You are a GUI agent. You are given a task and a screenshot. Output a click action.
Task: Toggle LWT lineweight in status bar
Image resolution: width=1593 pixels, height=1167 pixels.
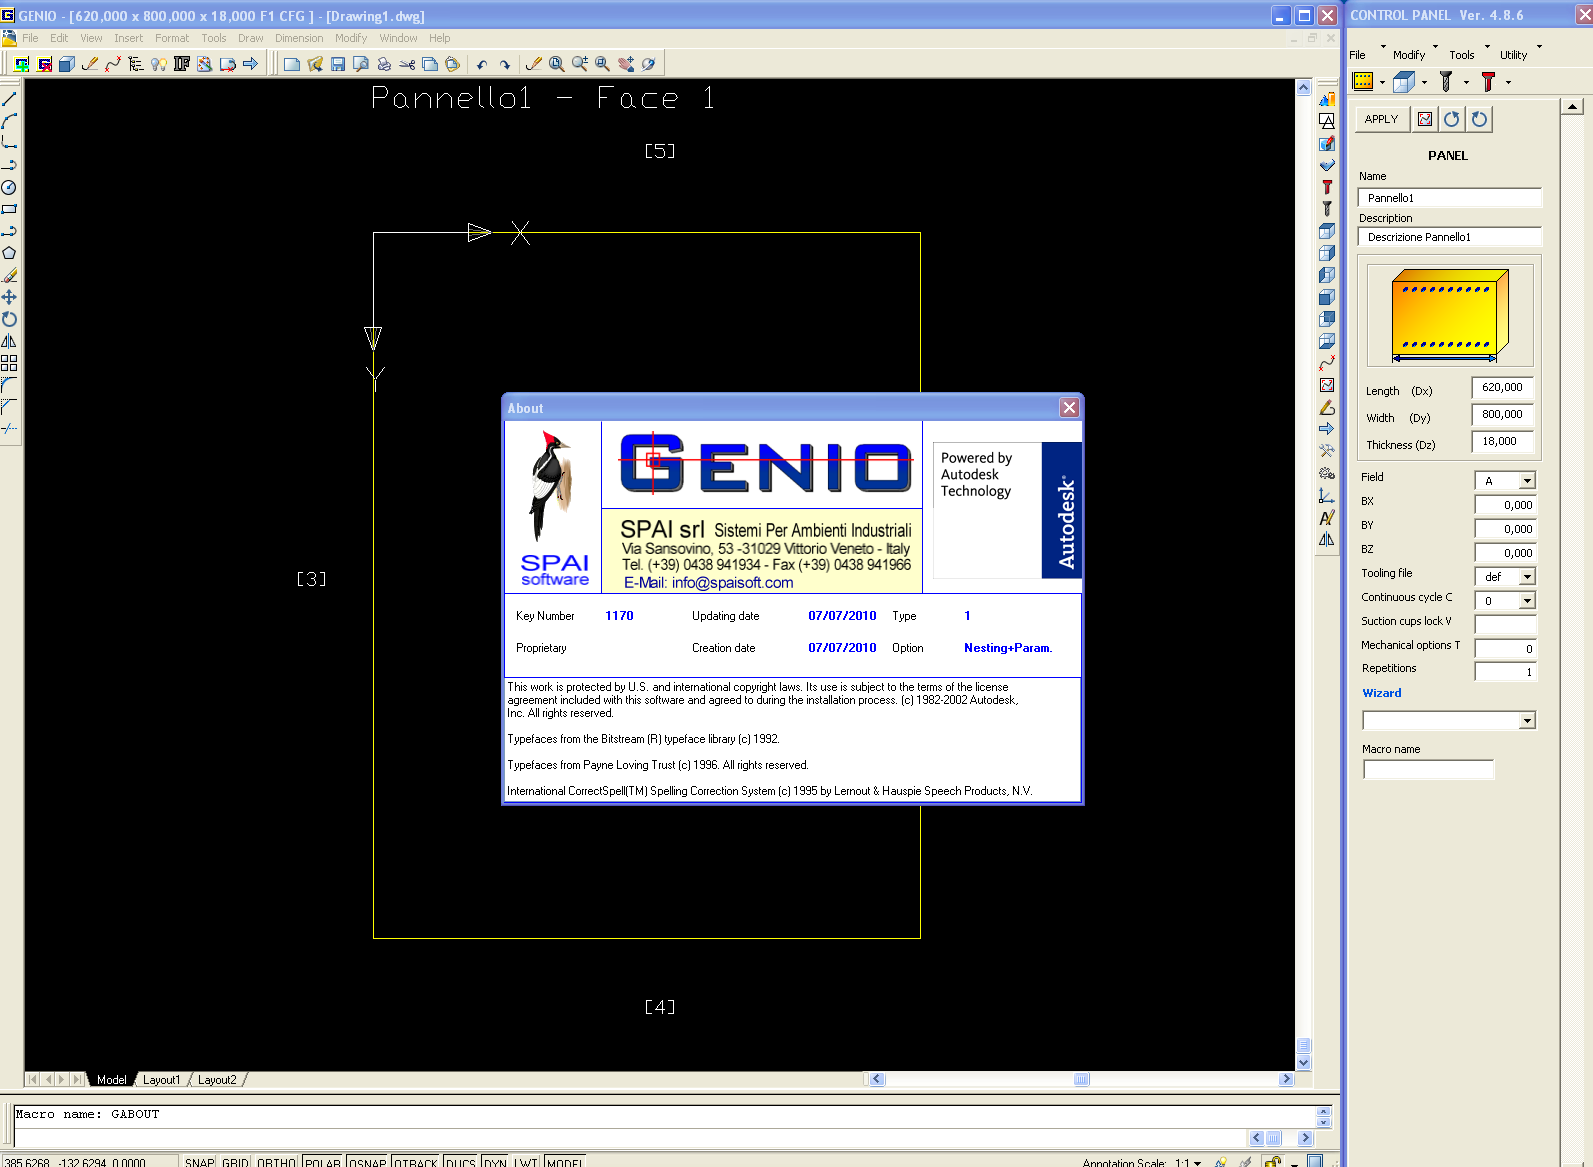tap(526, 1162)
